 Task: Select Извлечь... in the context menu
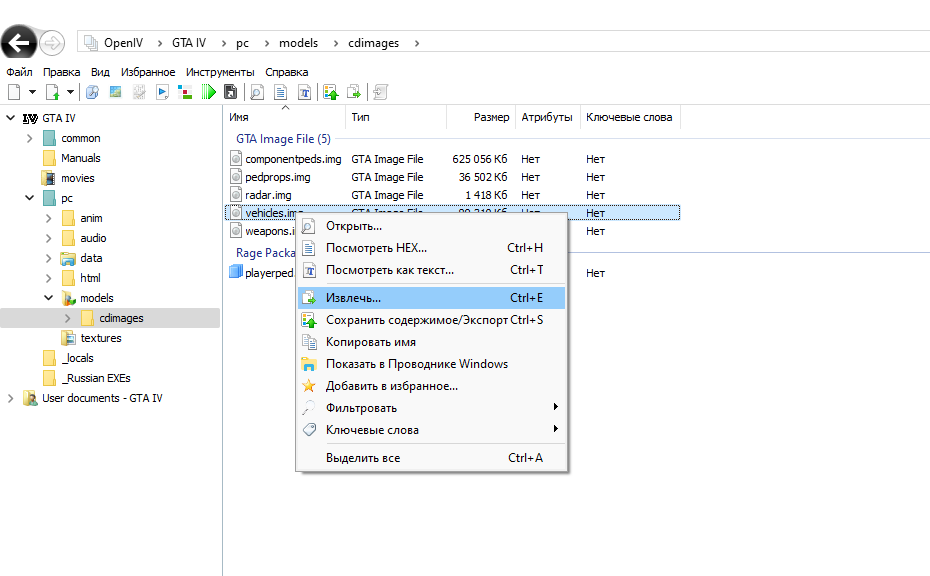click(431, 298)
